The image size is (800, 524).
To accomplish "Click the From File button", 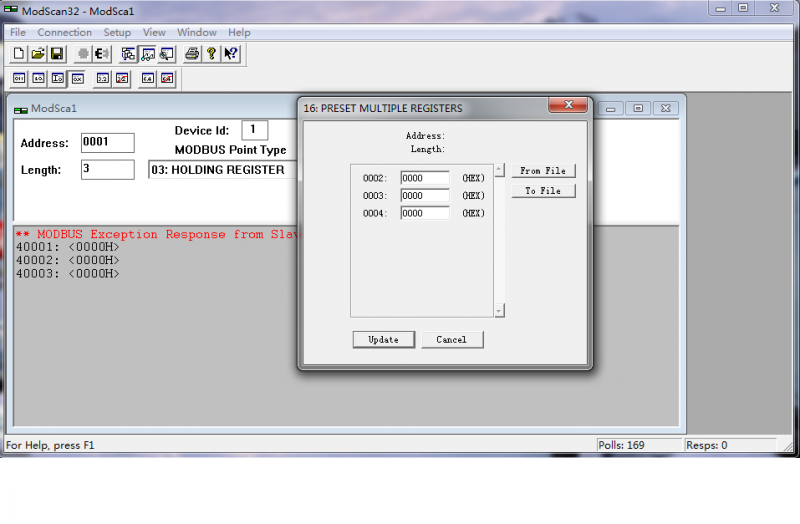I will point(543,171).
